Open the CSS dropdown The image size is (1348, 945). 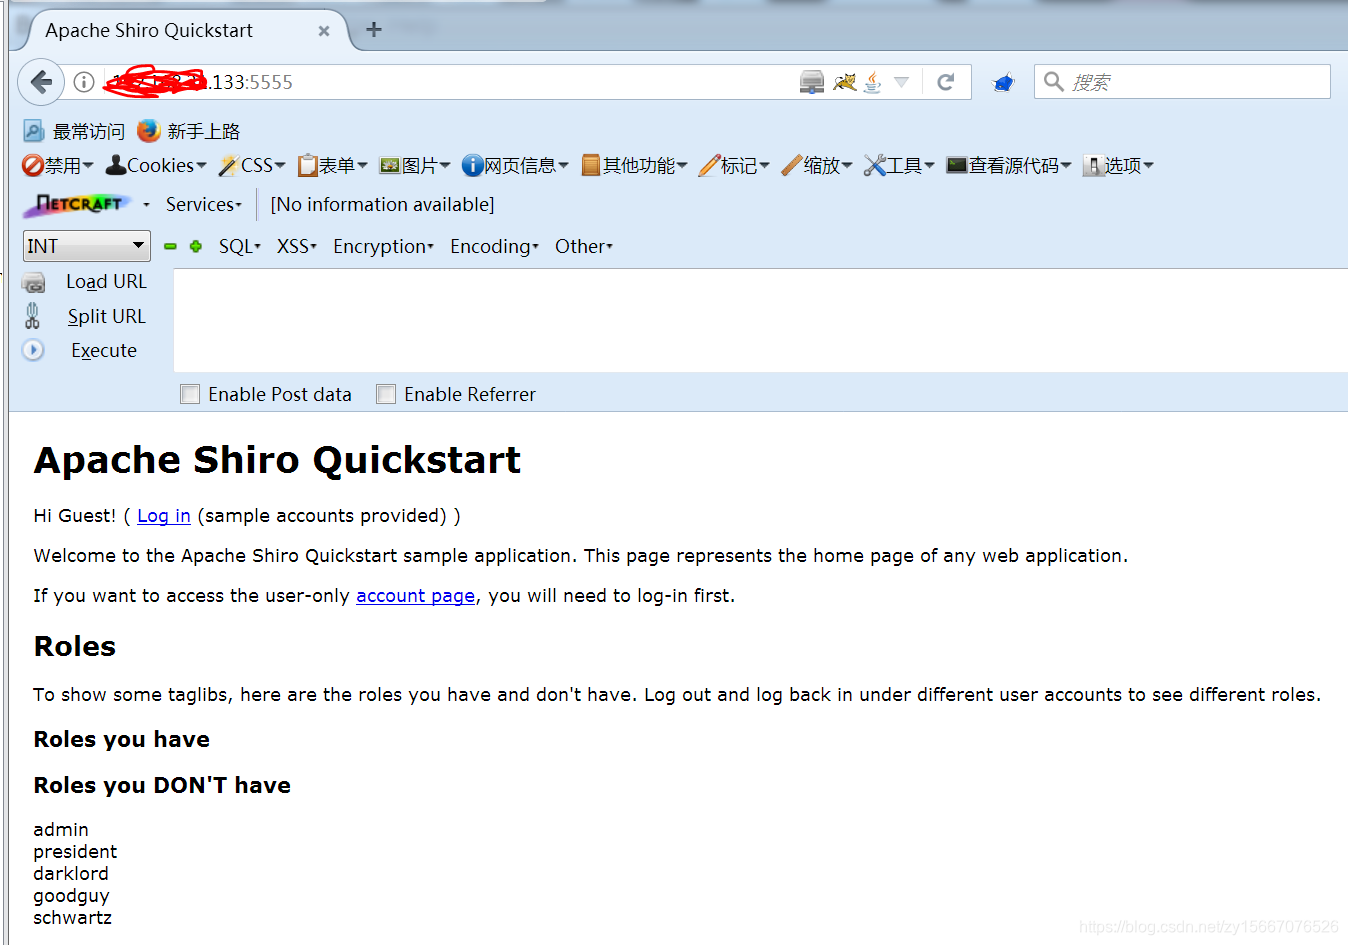click(x=252, y=166)
